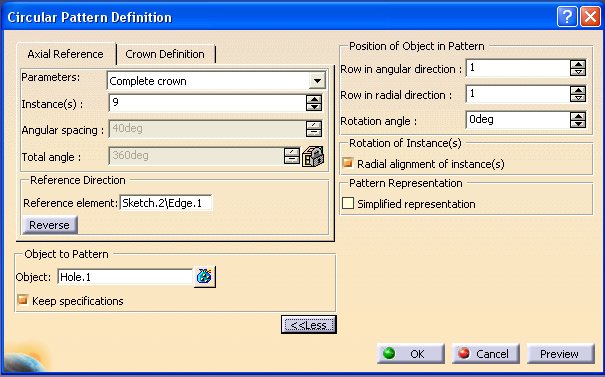The image size is (605, 377).
Task: Increase Row in radial direction value
Action: pos(578,90)
